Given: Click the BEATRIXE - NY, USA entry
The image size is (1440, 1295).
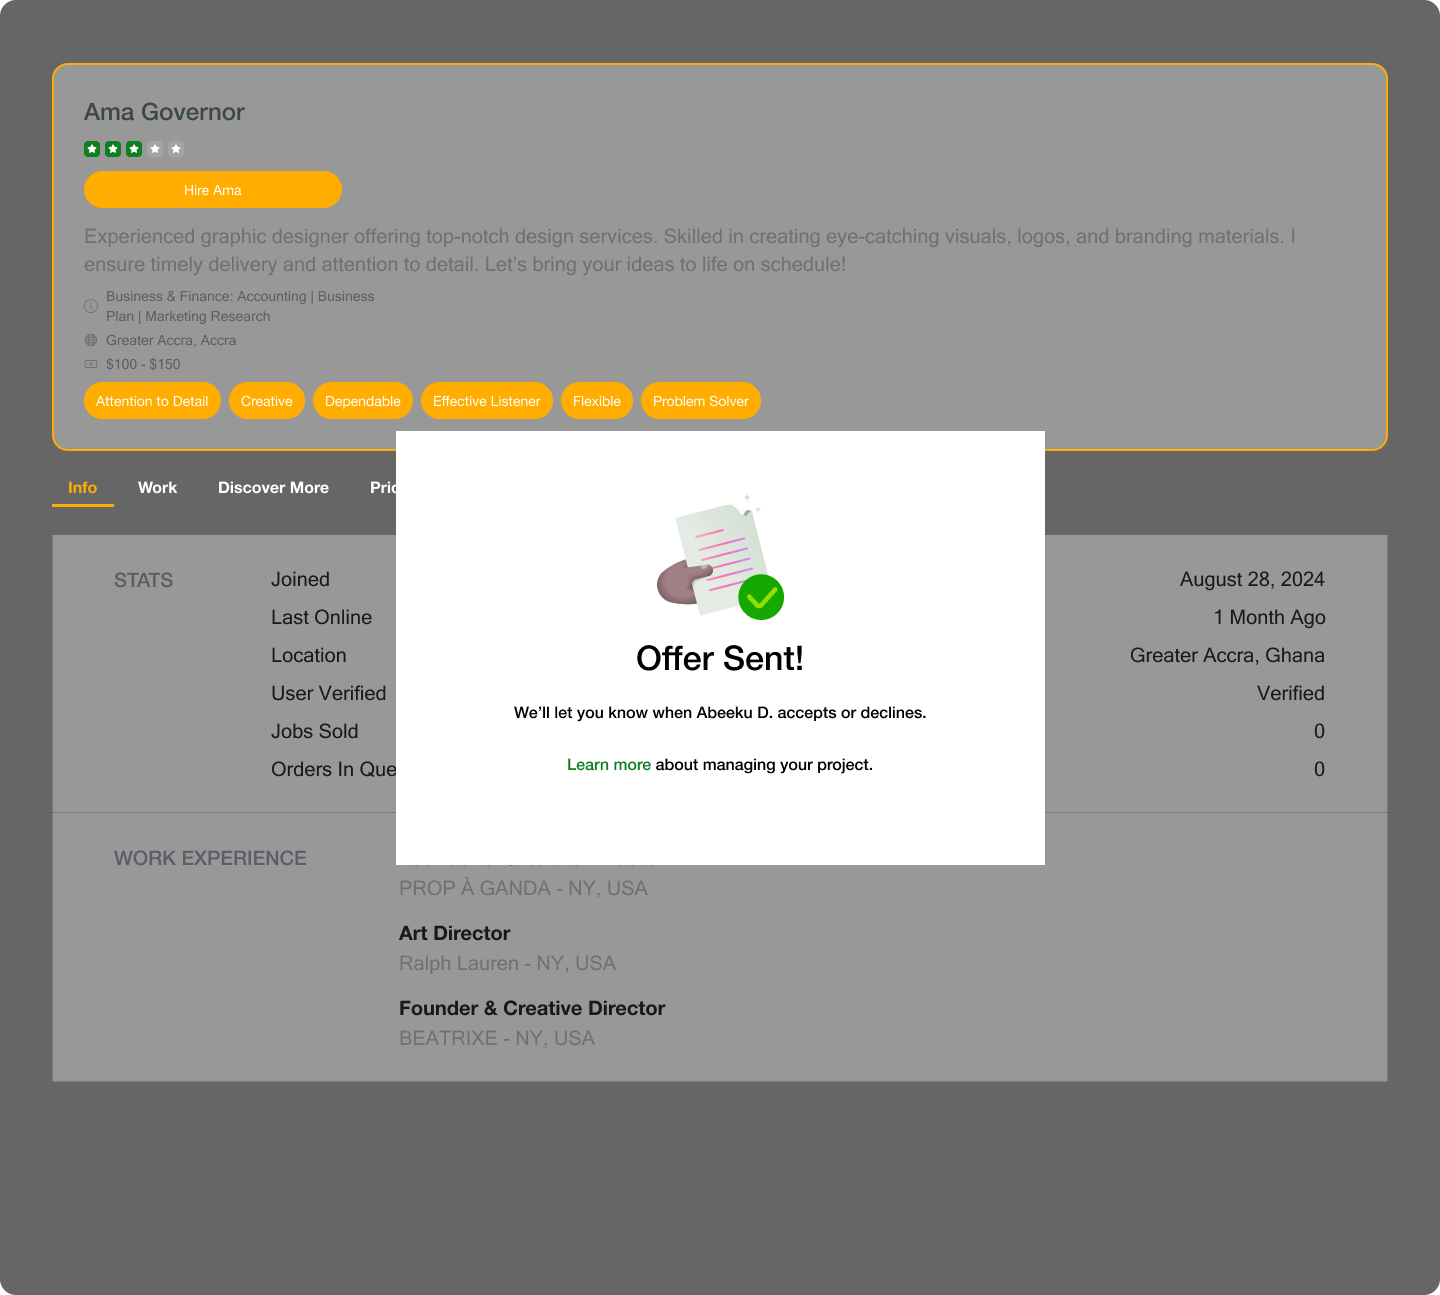Looking at the screenshot, I should tap(497, 1039).
